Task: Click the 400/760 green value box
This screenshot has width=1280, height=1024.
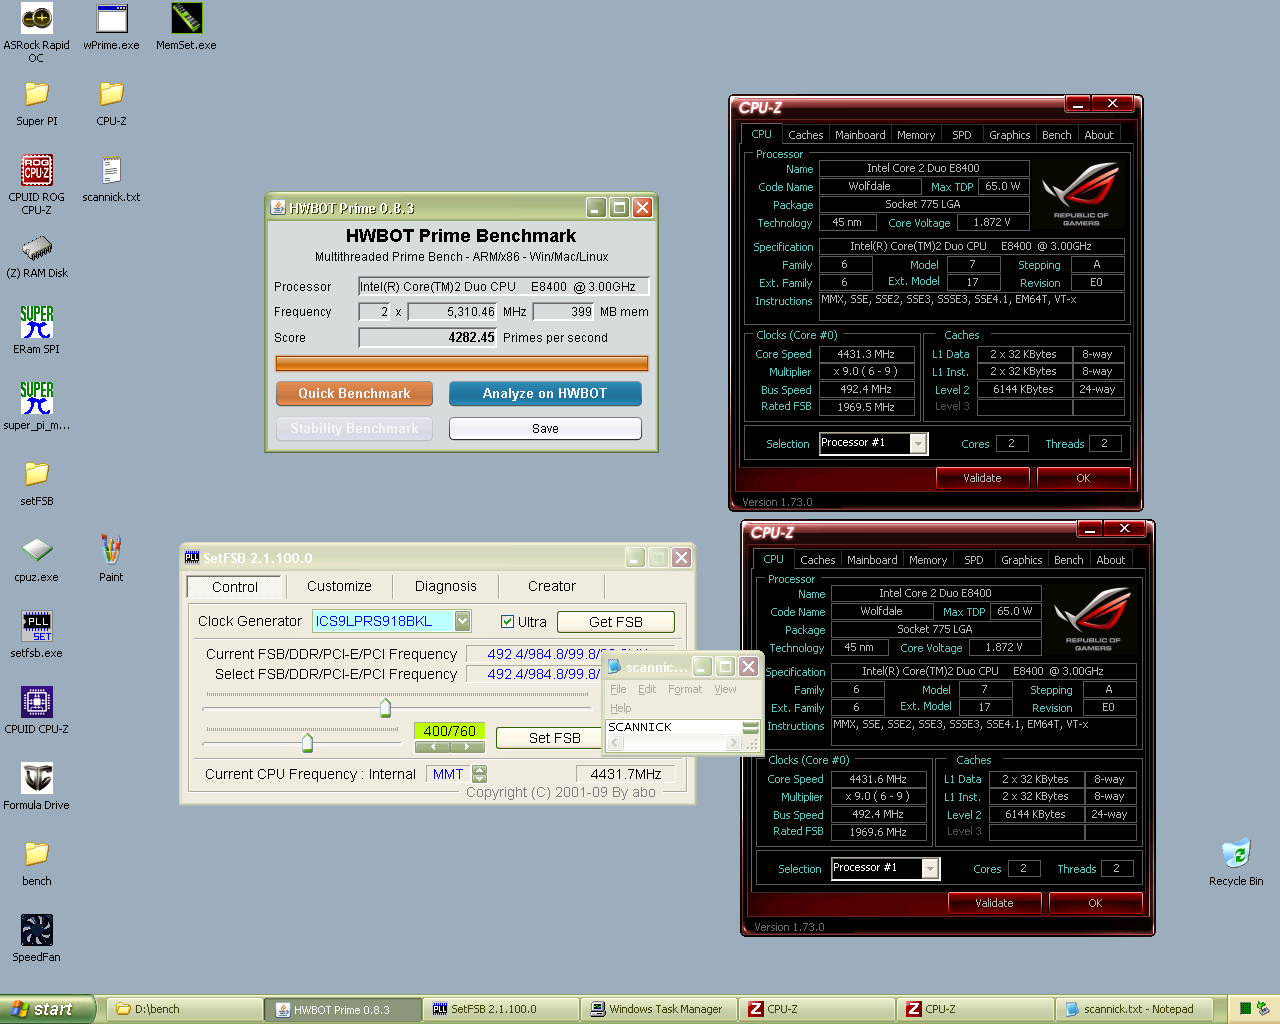Action: [x=450, y=731]
